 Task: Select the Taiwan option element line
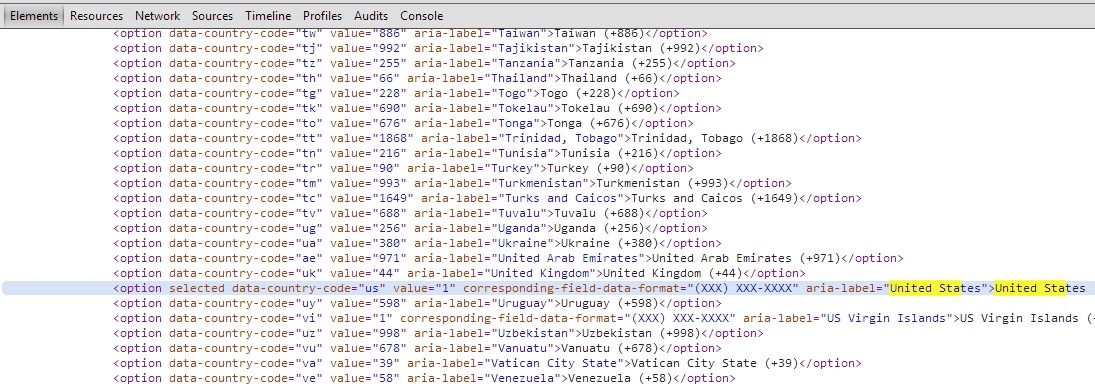411,34
